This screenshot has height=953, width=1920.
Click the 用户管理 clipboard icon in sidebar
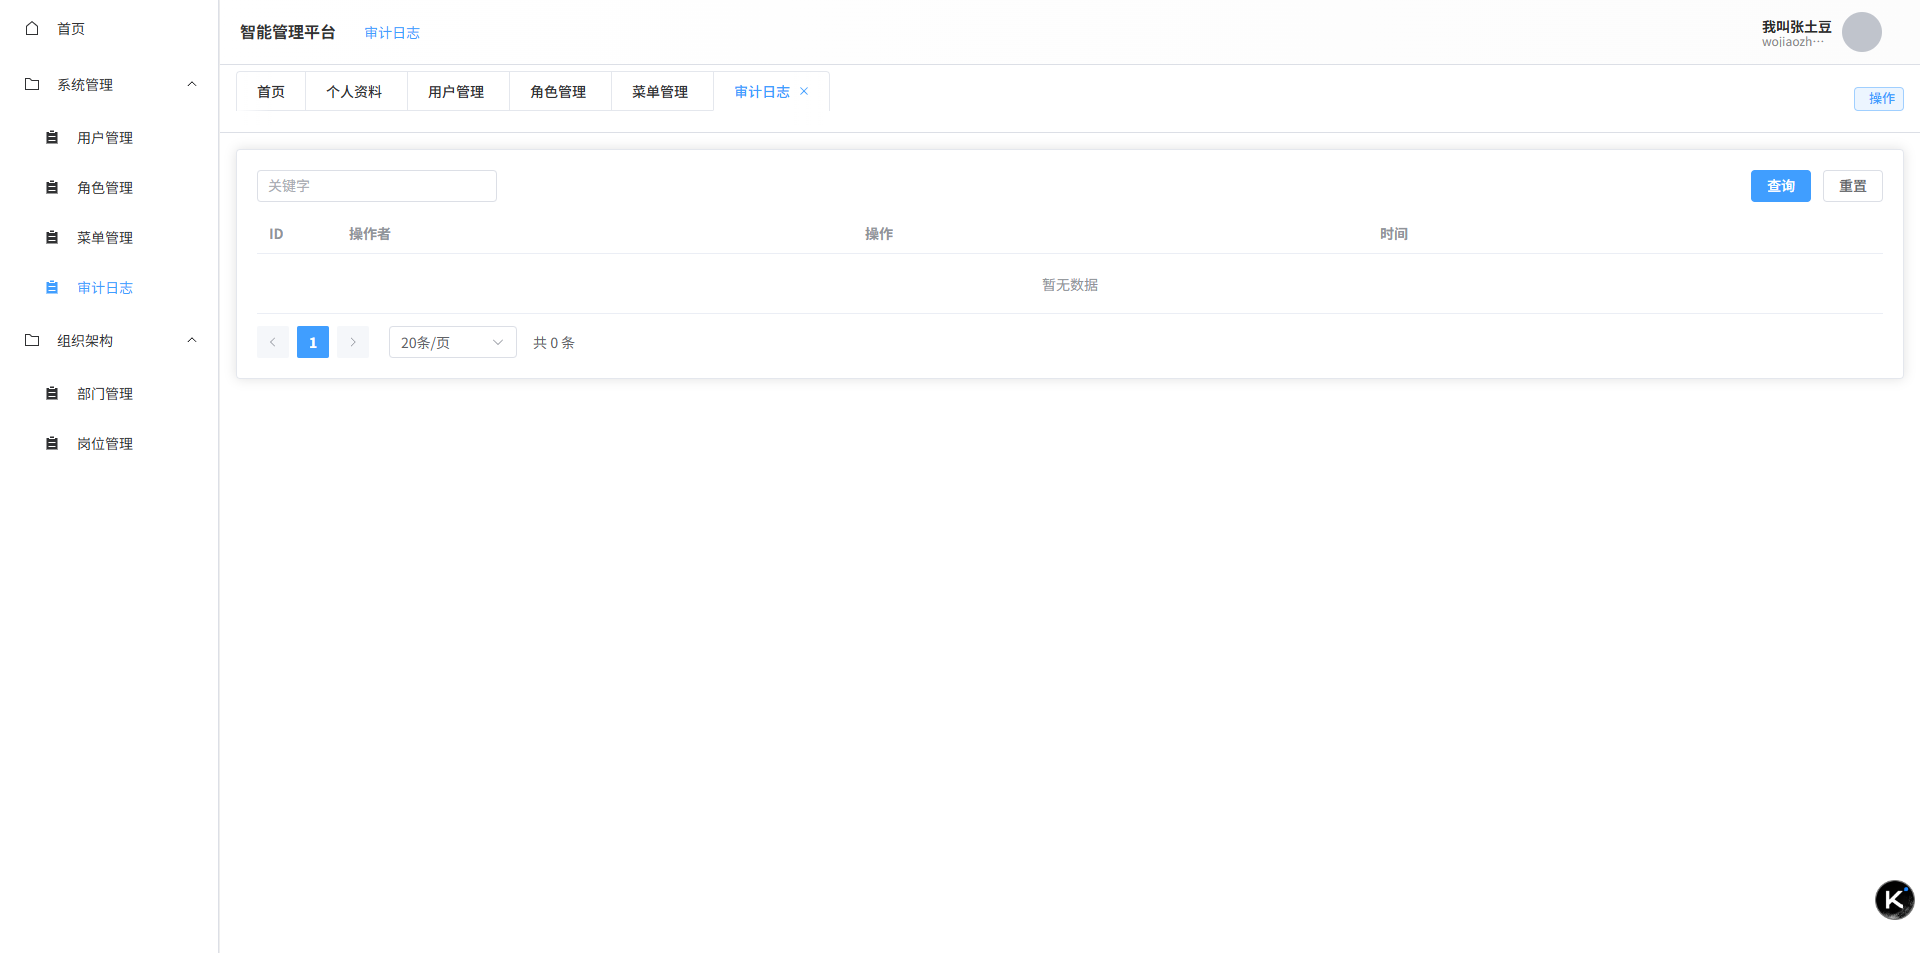(52, 137)
